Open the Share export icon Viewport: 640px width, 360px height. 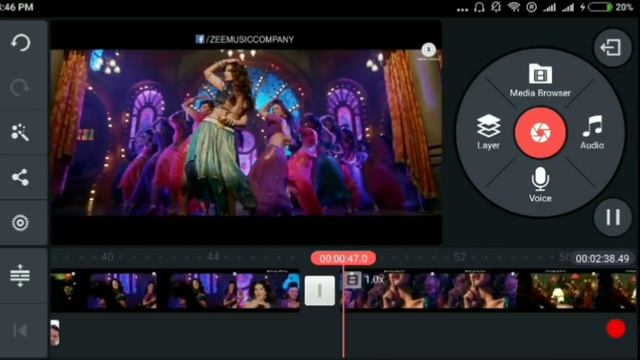[x=20, y=177]
